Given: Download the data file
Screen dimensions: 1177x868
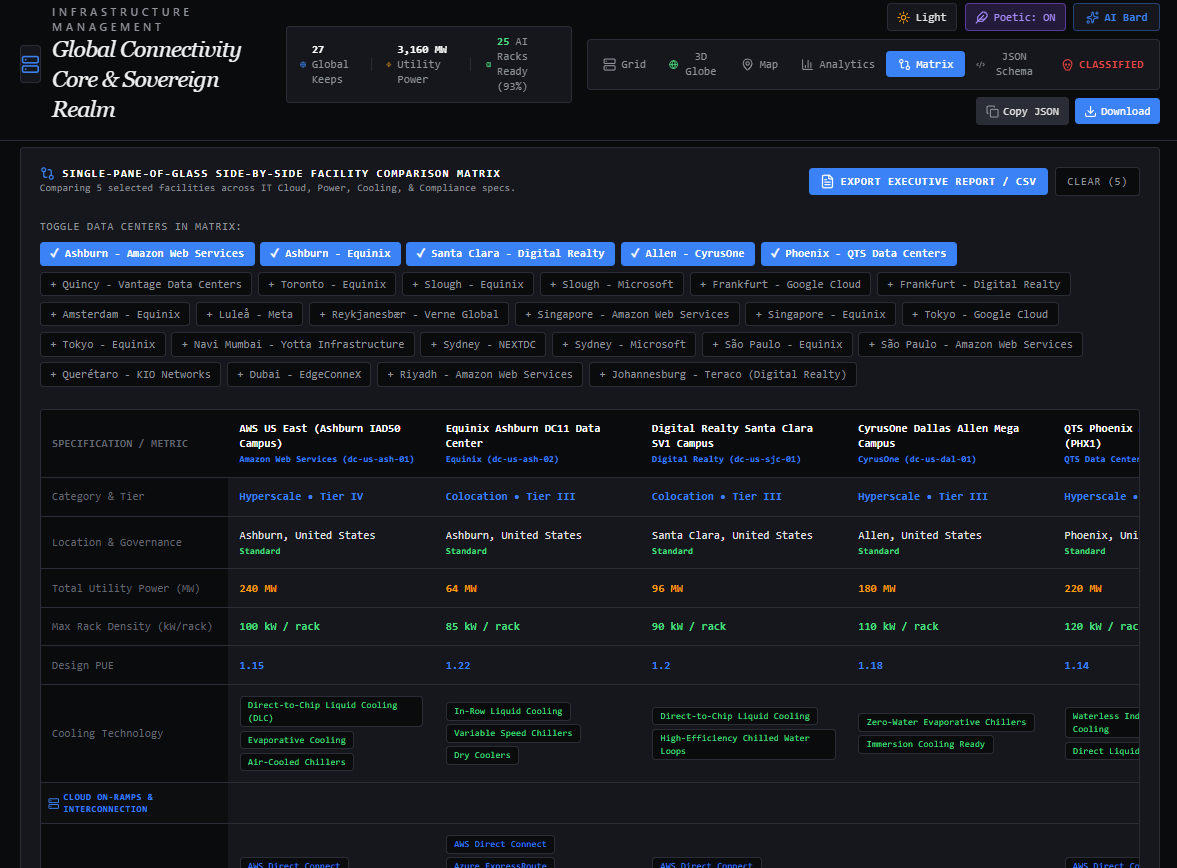Looking at the screenshot, I should pyautogui.click(x=1117, y=111).
